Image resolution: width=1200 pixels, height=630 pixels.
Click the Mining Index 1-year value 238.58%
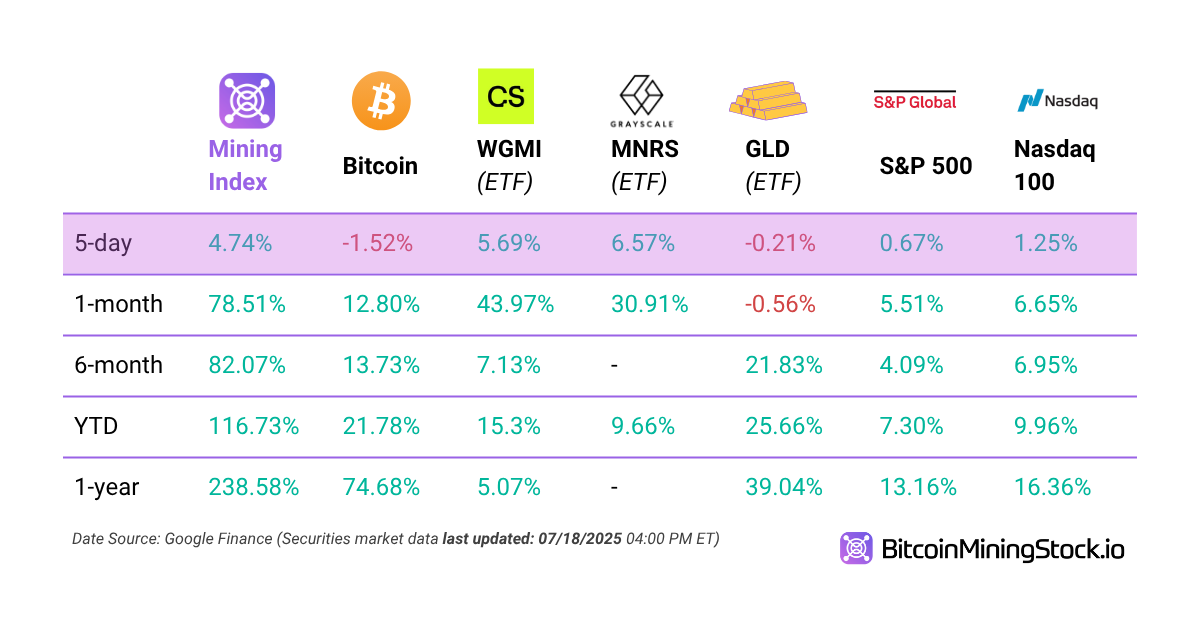(253, 487)
